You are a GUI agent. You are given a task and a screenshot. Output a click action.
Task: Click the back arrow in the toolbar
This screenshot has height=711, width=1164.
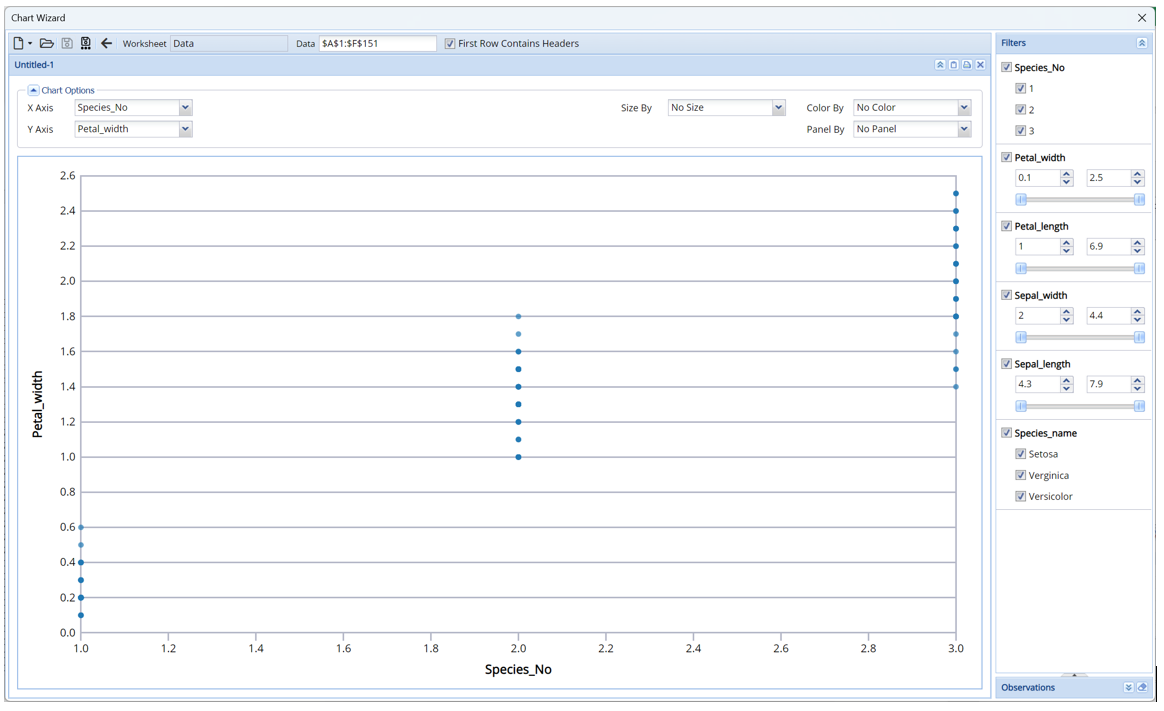tap(106, 43)
